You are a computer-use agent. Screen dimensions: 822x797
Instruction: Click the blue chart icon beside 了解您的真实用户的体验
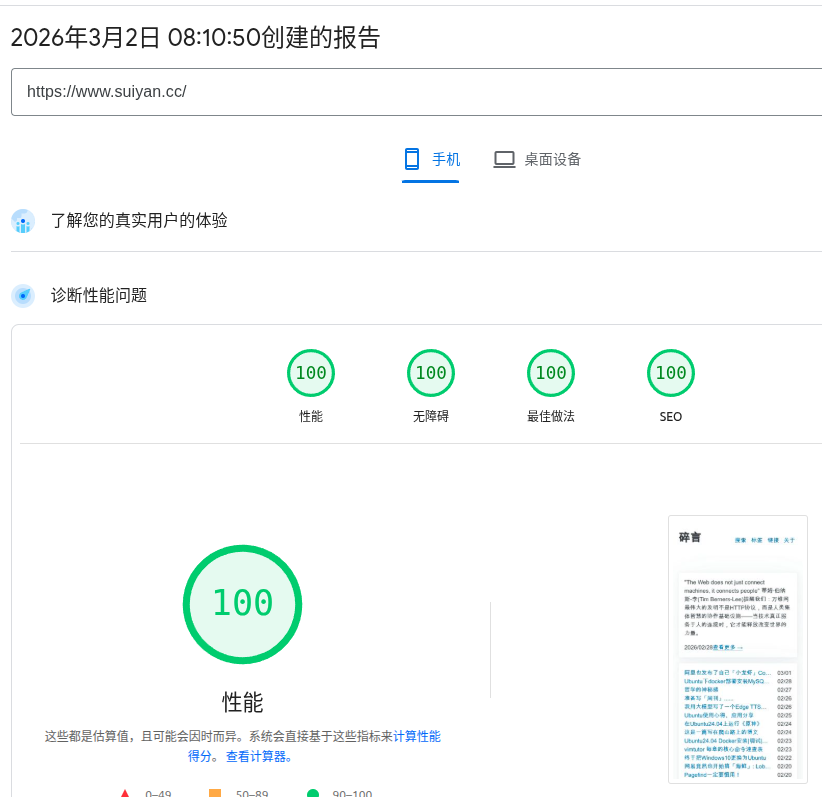tap(22, 221)
